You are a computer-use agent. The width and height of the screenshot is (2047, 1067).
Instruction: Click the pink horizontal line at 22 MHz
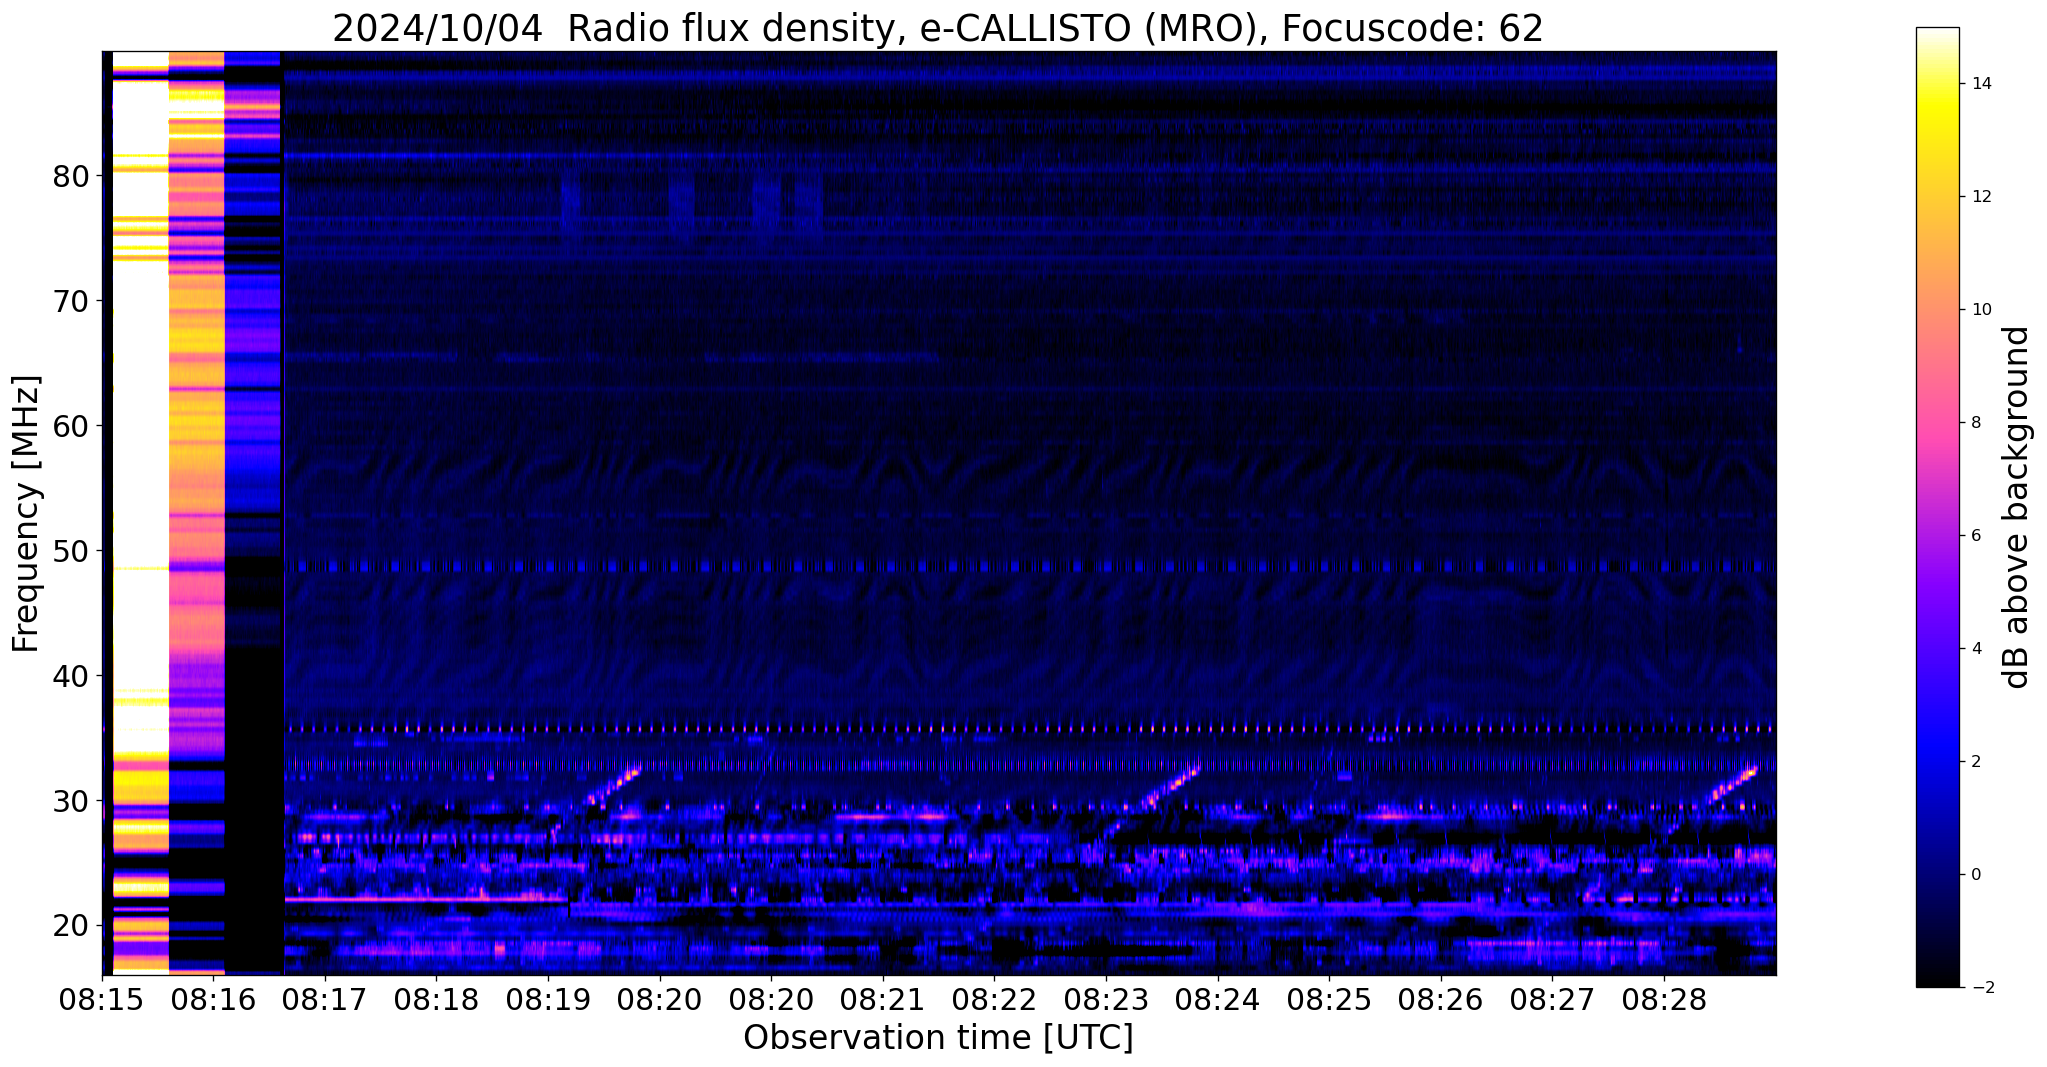click(425, 900)
